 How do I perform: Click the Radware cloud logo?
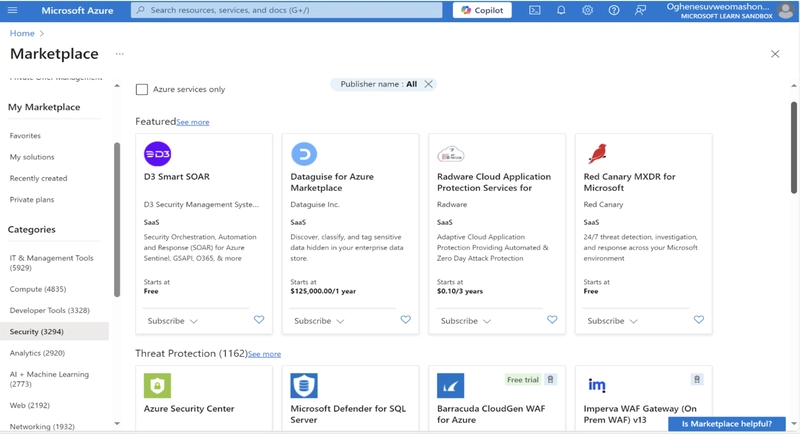[451, 154]
